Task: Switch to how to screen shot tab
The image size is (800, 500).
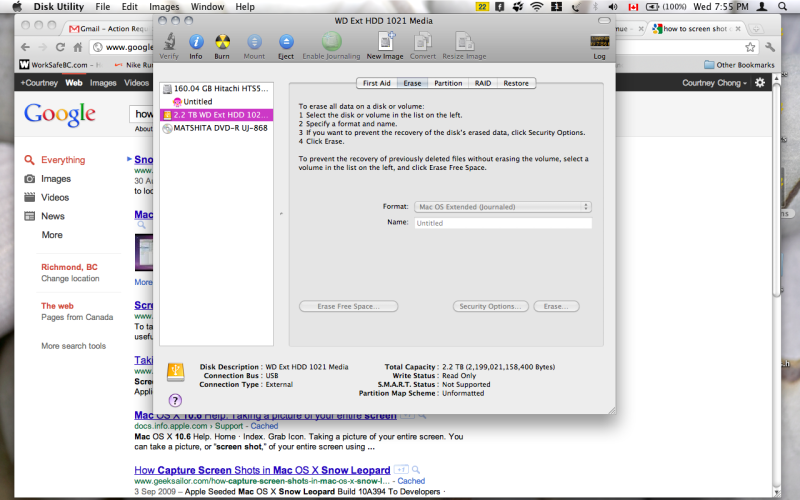Action: [697, 29]
